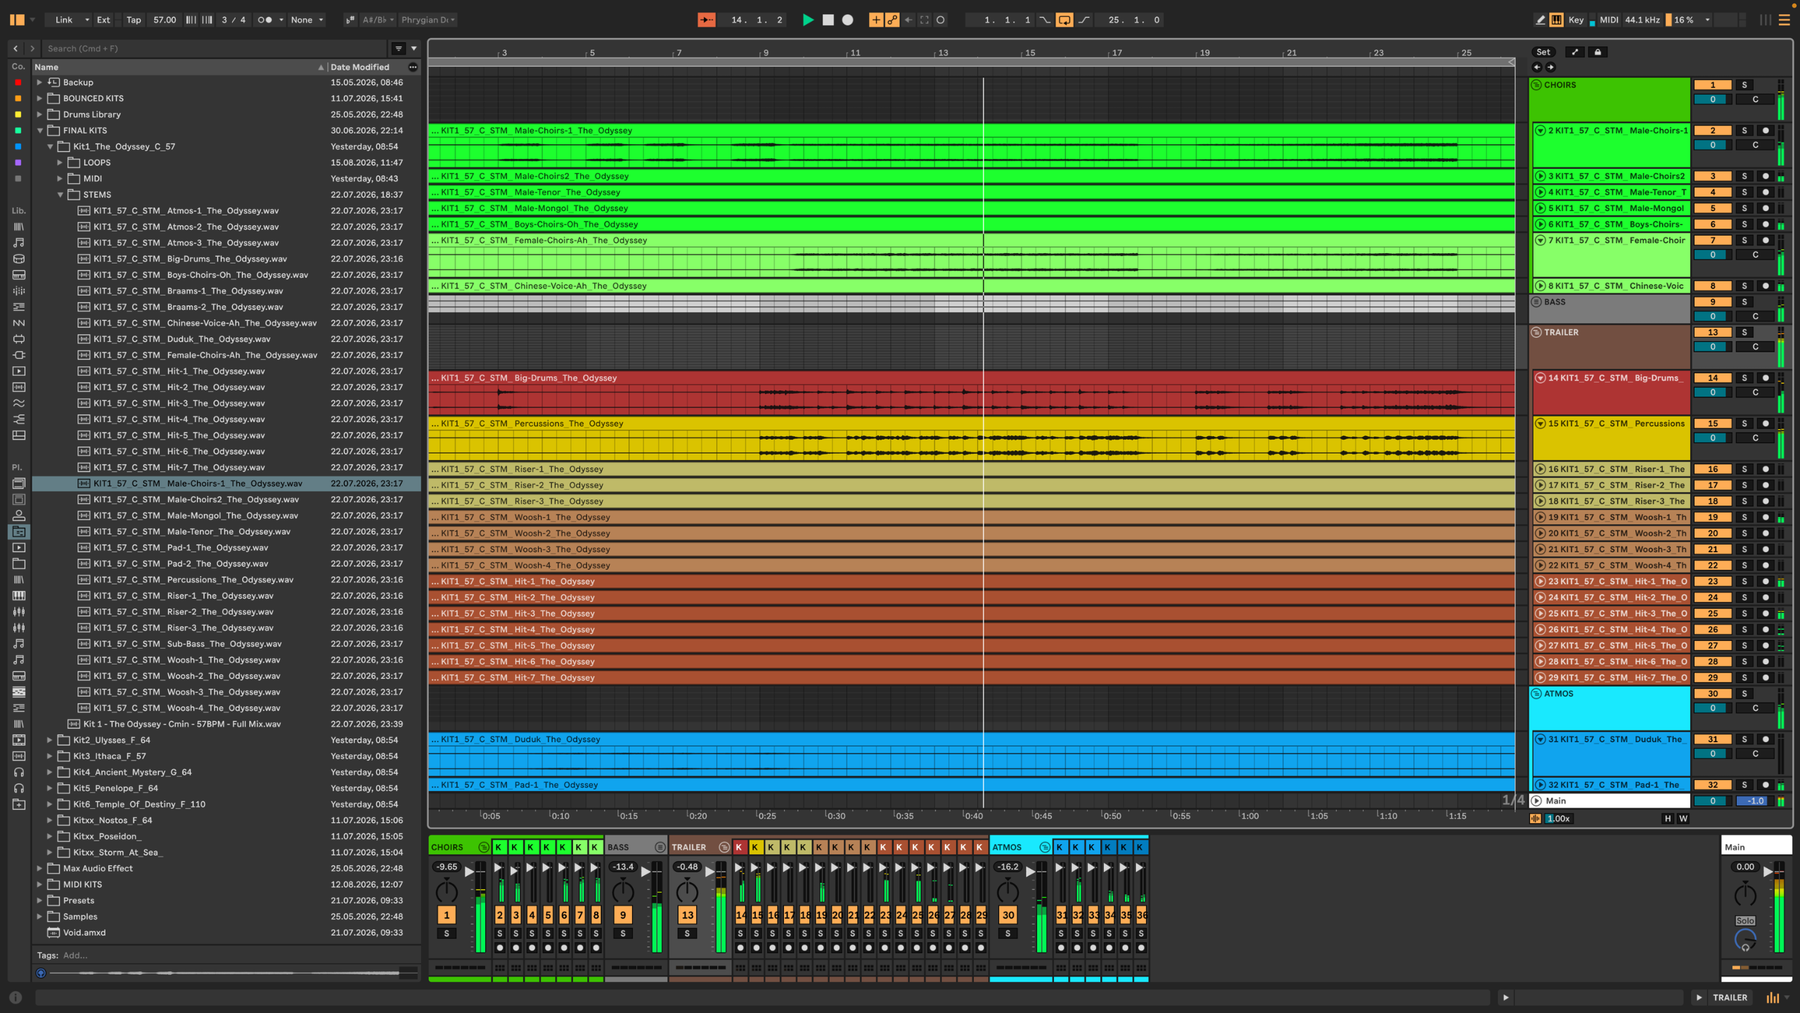1800x1013 pixels.
Task: Click the browser forward arrow
Action: click(32, 48)
